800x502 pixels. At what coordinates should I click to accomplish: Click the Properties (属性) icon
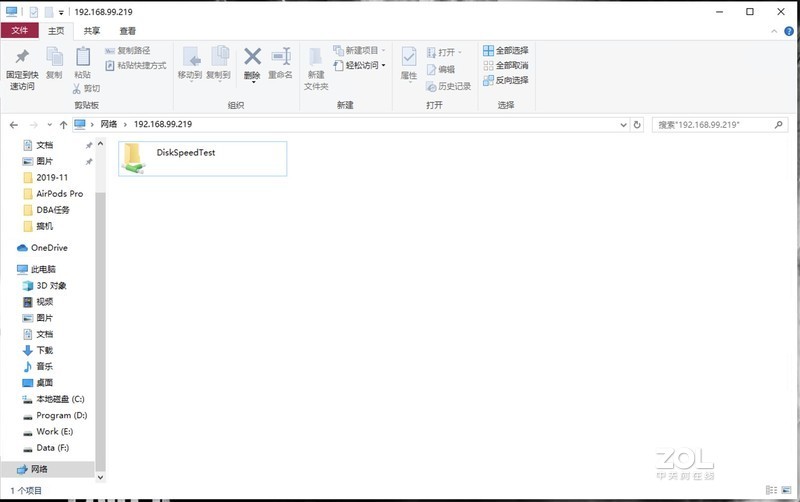point(409,57)
